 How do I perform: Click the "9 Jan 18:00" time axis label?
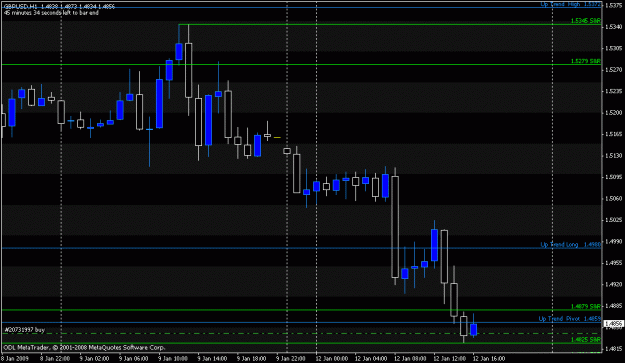click(251, 358)
